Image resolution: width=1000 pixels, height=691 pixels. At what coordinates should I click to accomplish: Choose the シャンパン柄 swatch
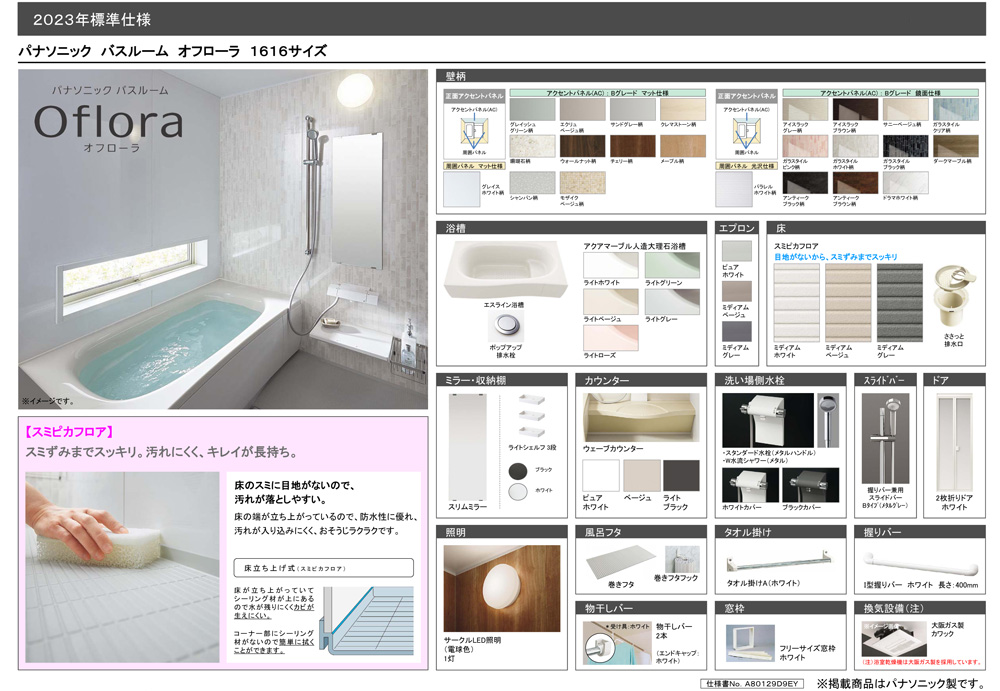tap(532, 182)
